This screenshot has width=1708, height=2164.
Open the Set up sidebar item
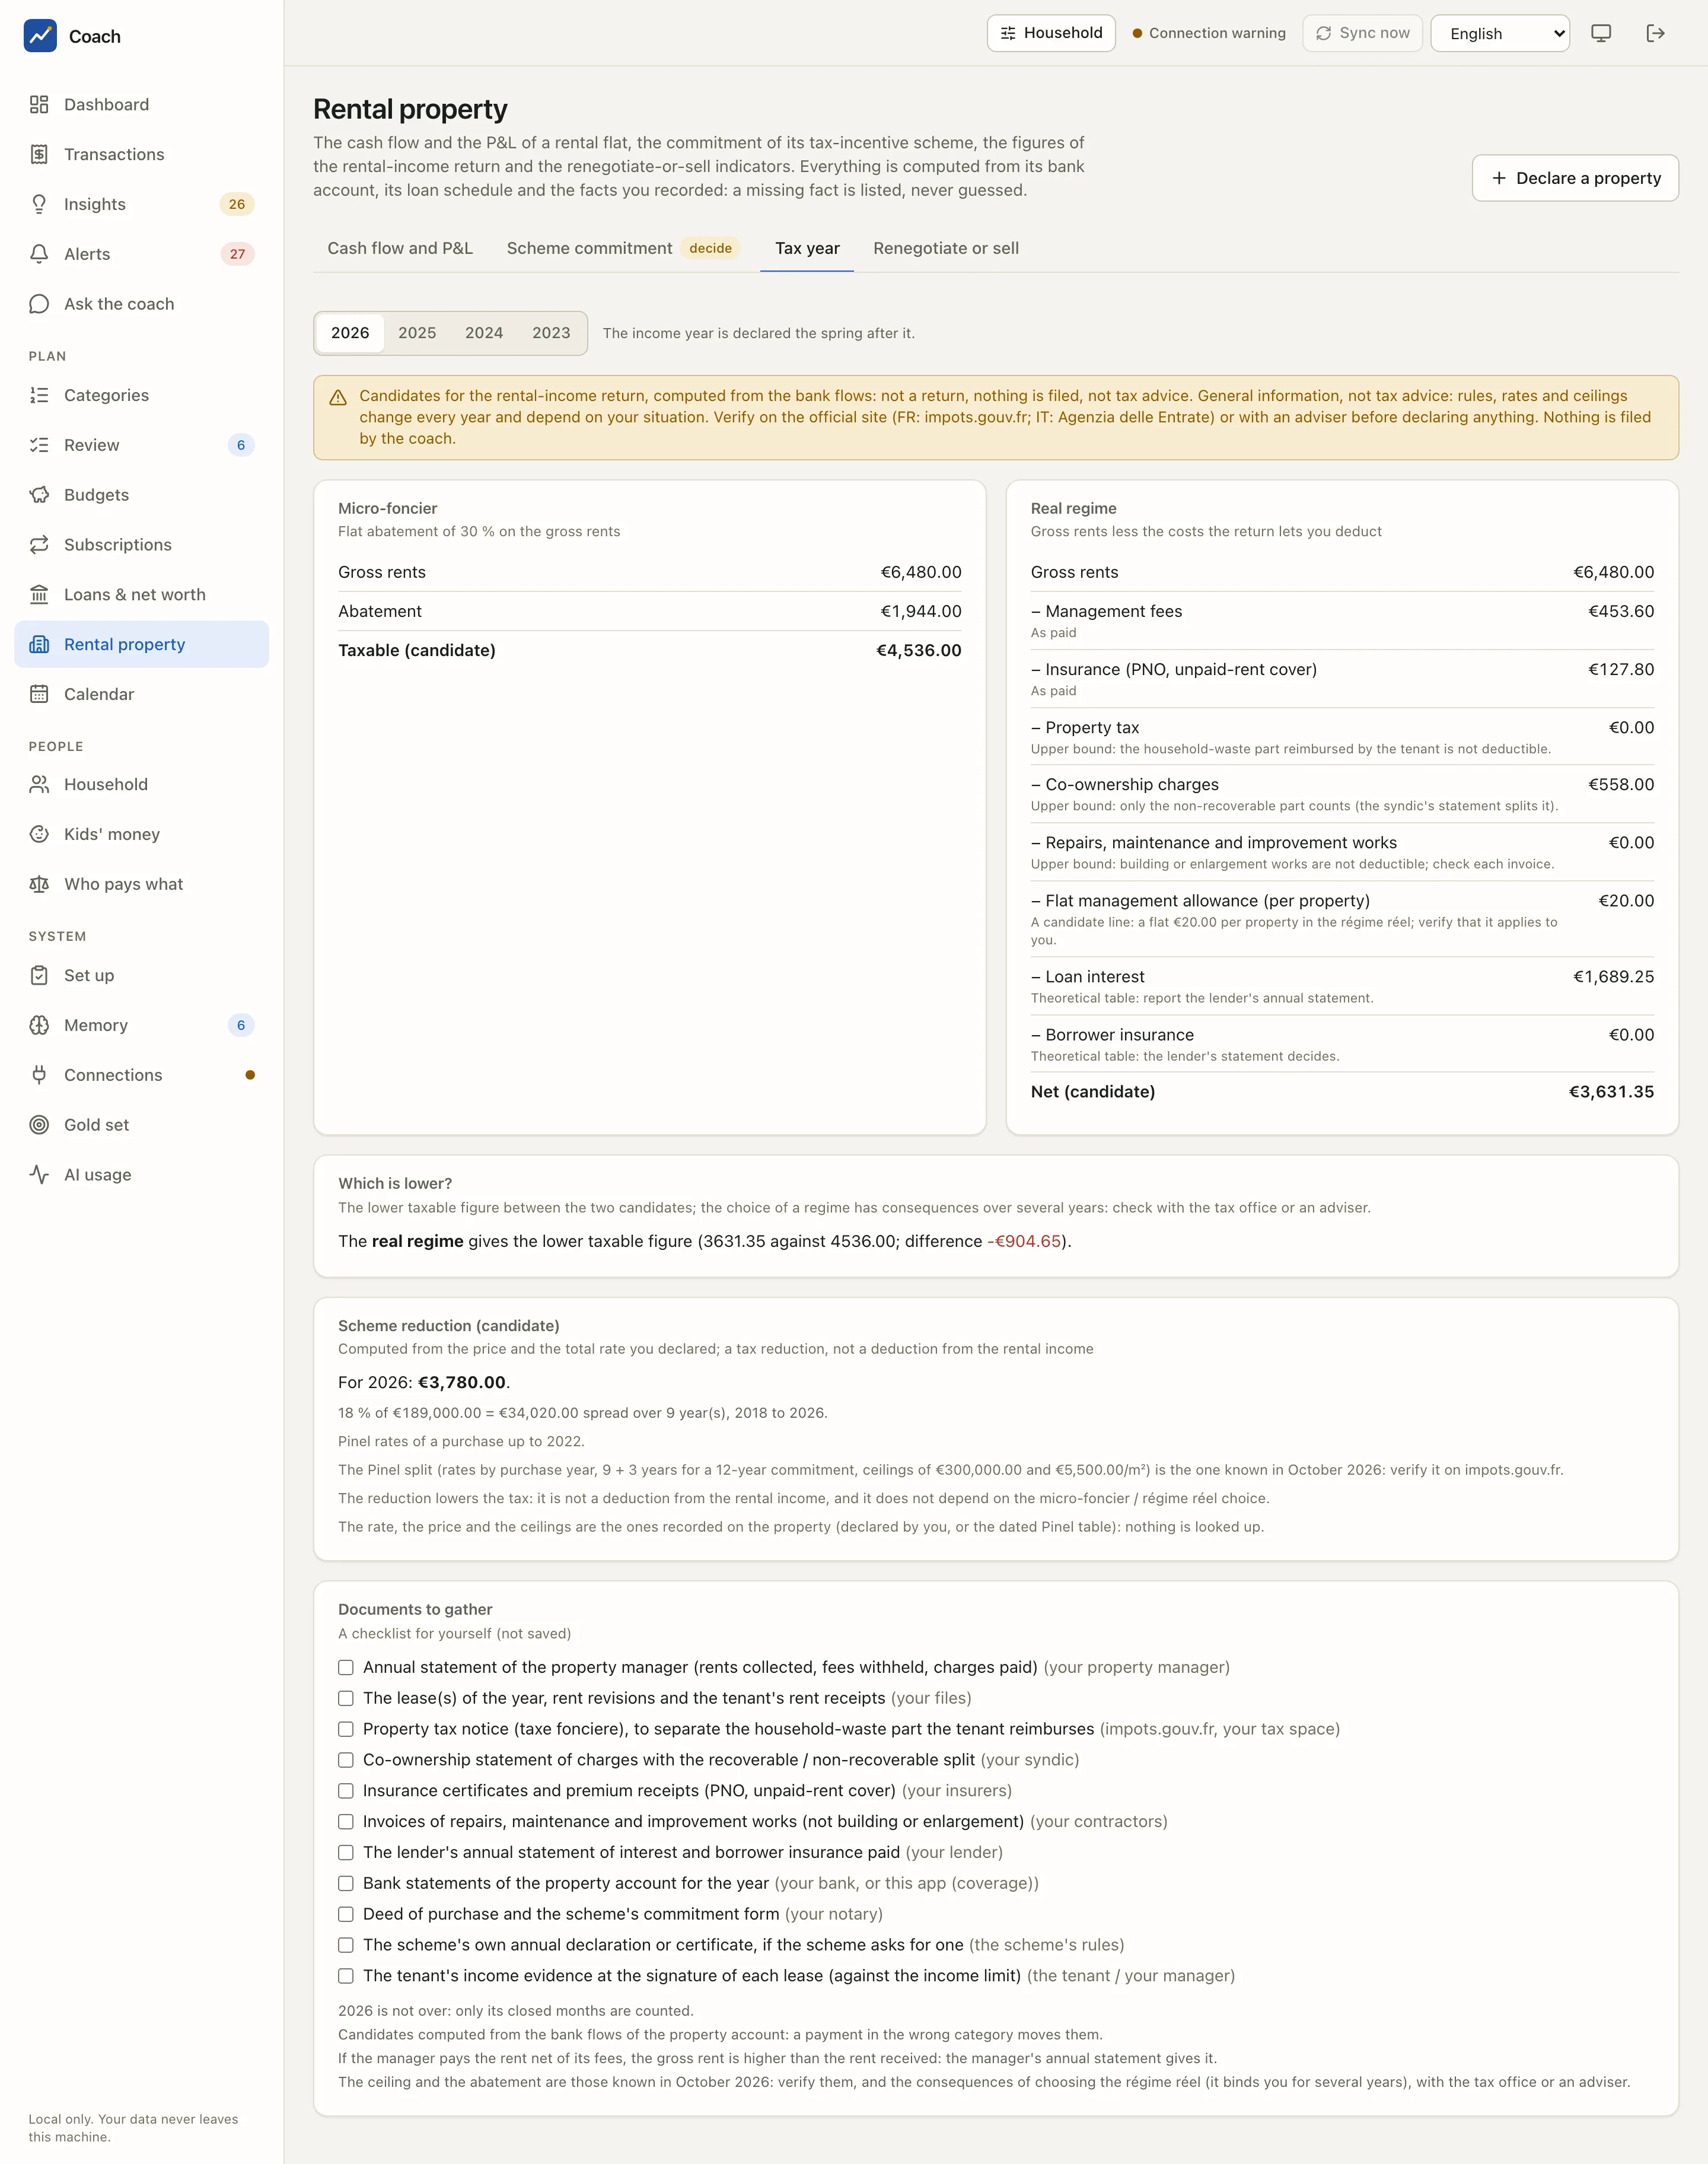[x=142, y=975]
